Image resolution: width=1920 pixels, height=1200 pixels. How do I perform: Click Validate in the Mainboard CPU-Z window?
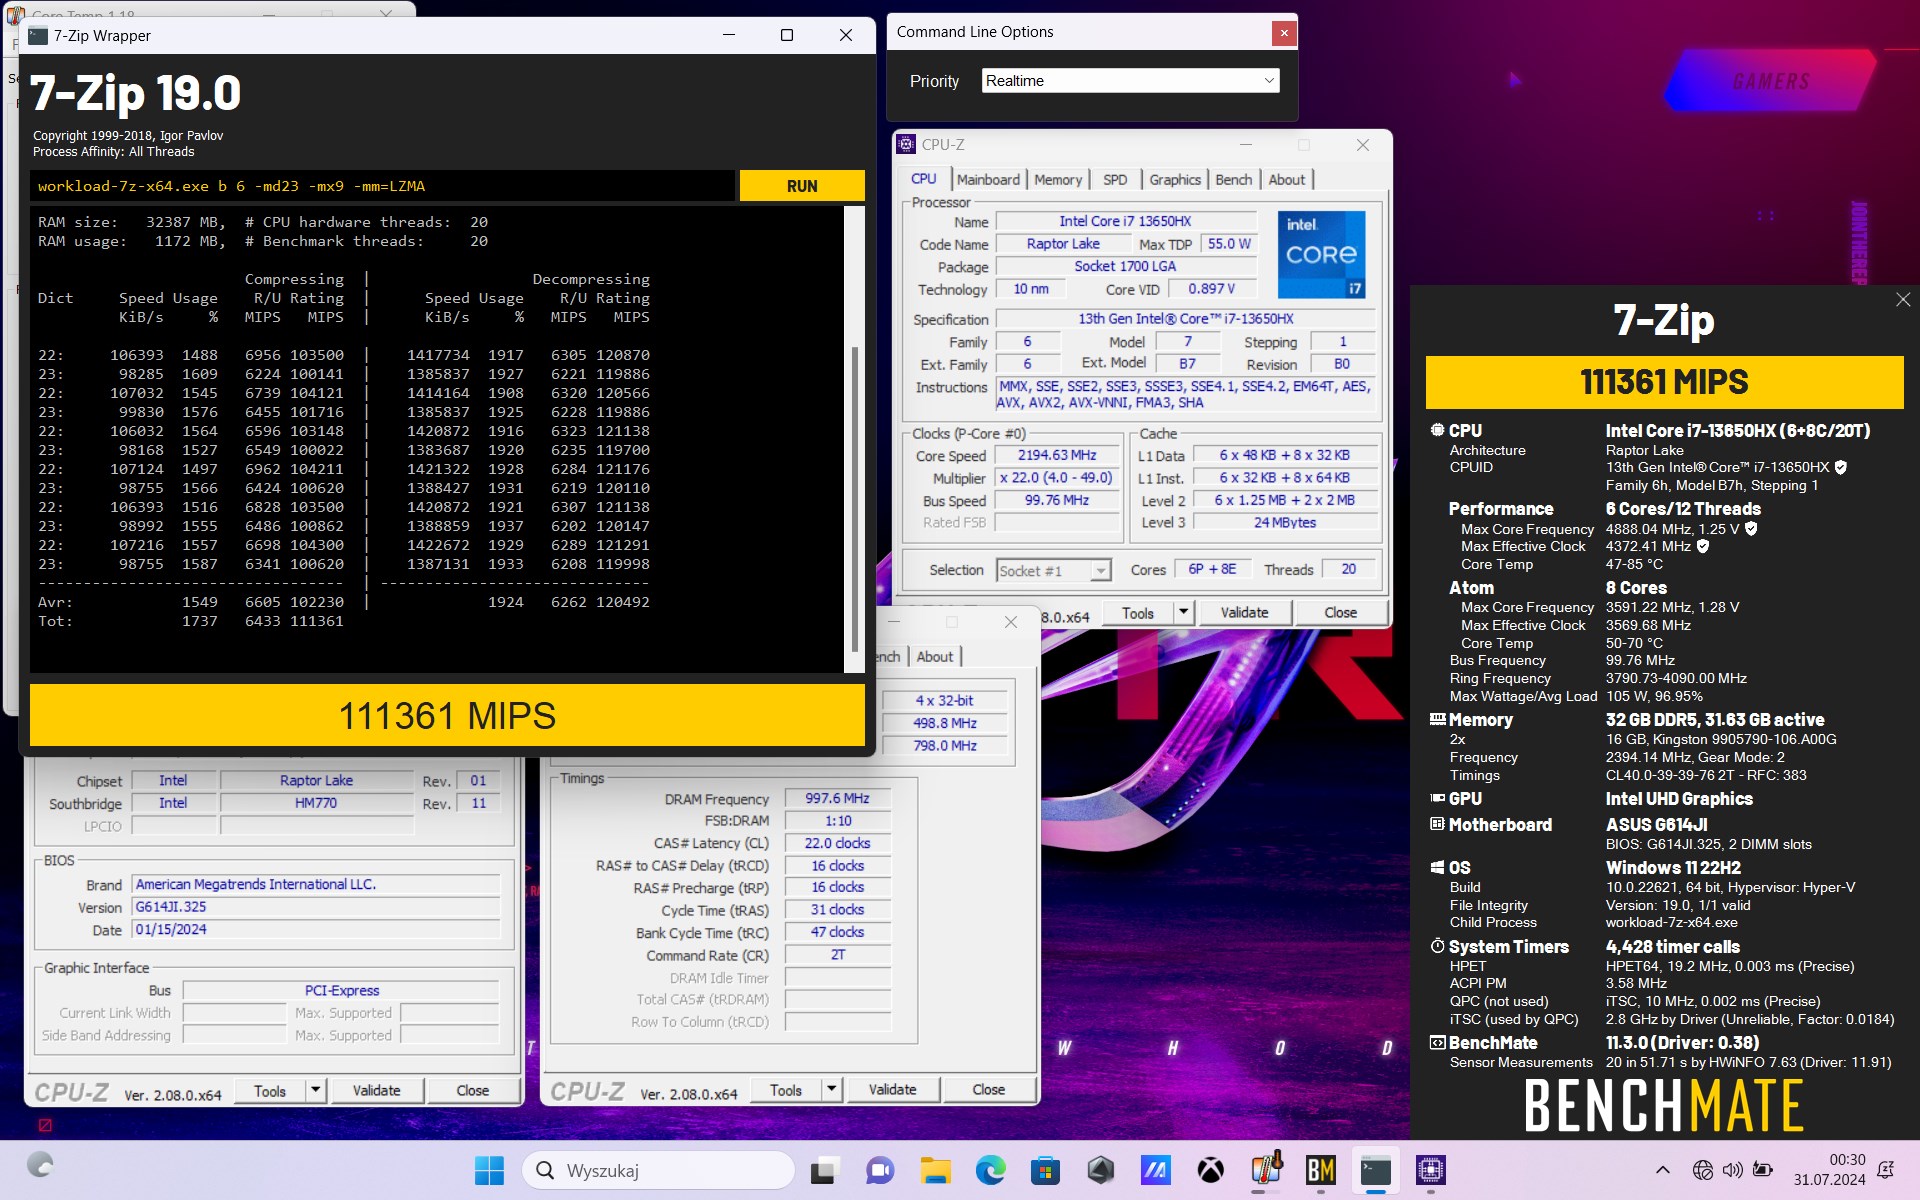coord(377,1090)
